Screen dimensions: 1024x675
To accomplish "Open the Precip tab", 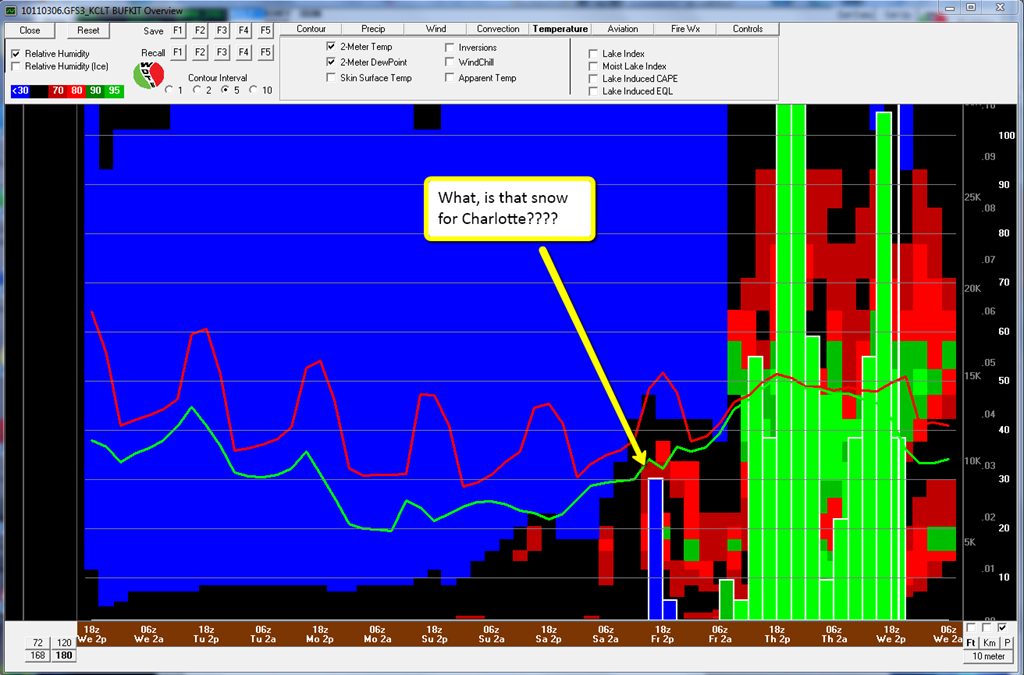I will [373, 29].
